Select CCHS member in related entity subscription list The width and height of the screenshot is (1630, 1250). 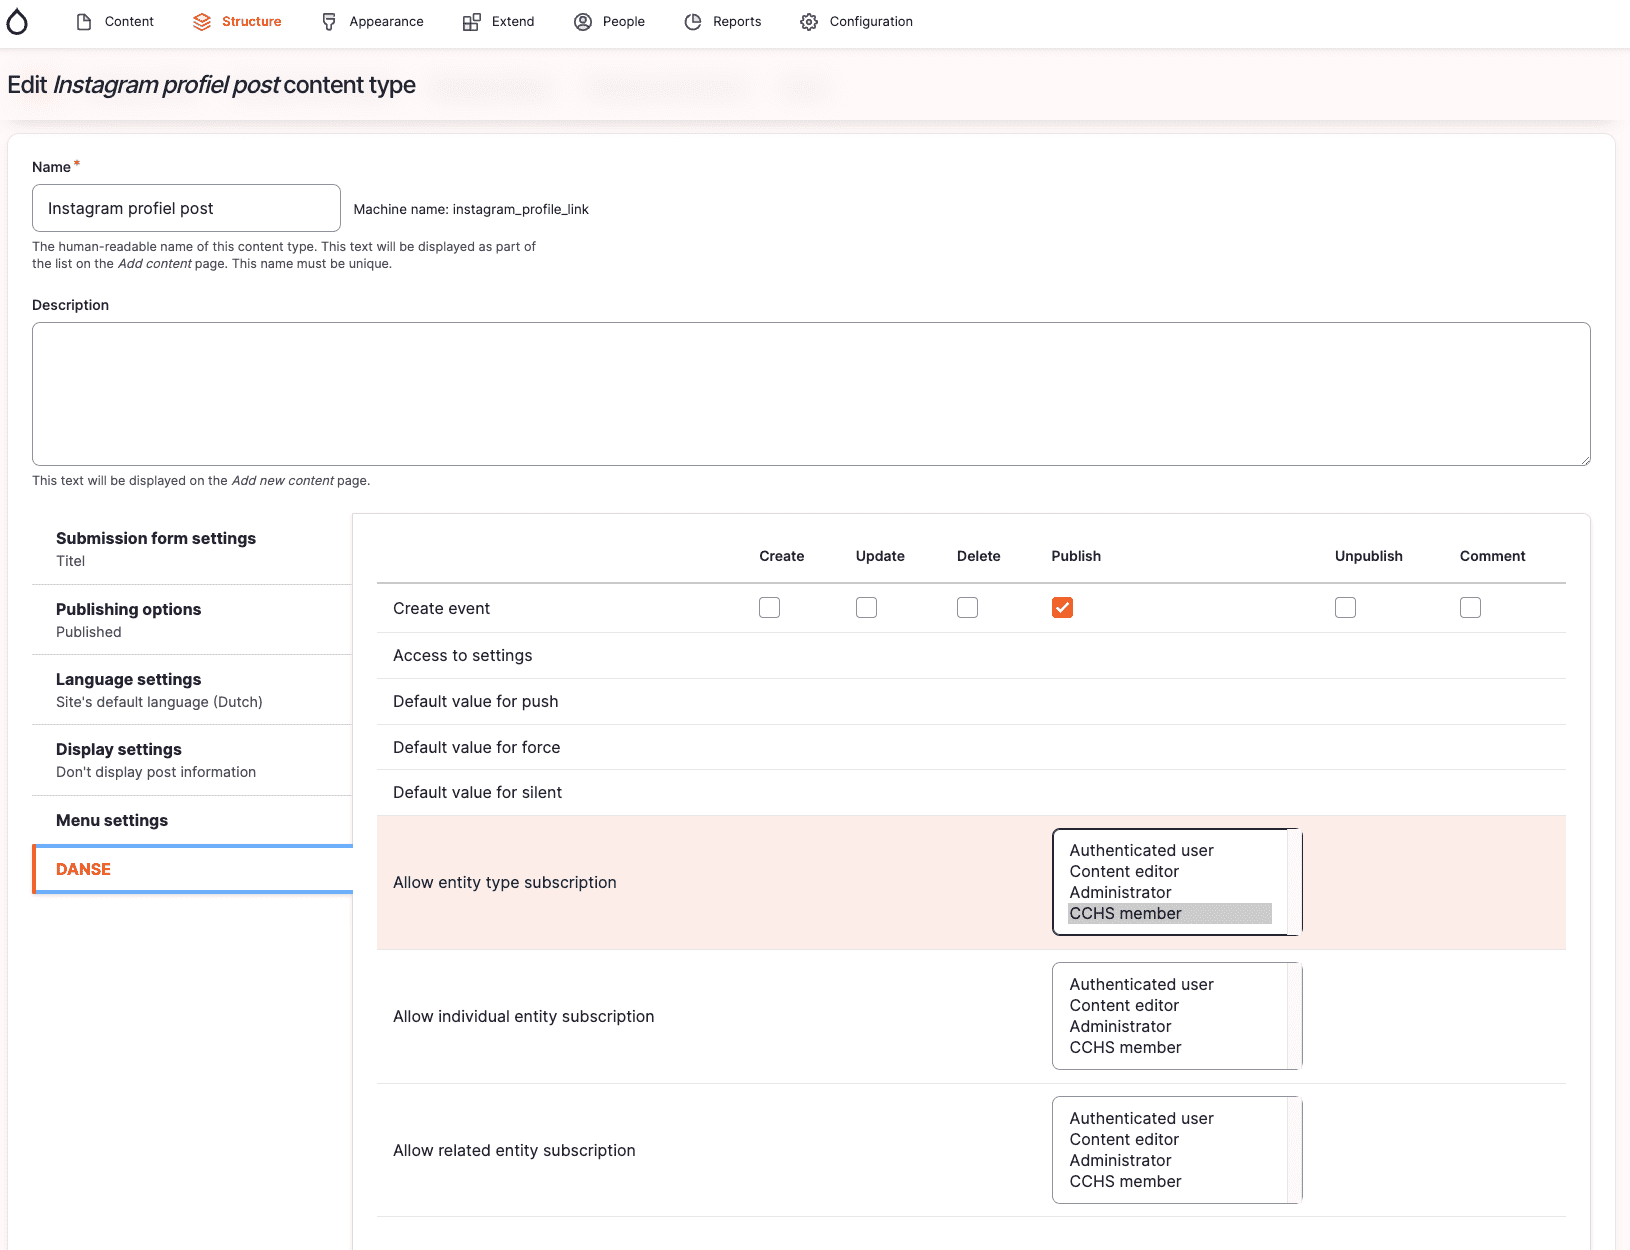tap(1170, 1181)
